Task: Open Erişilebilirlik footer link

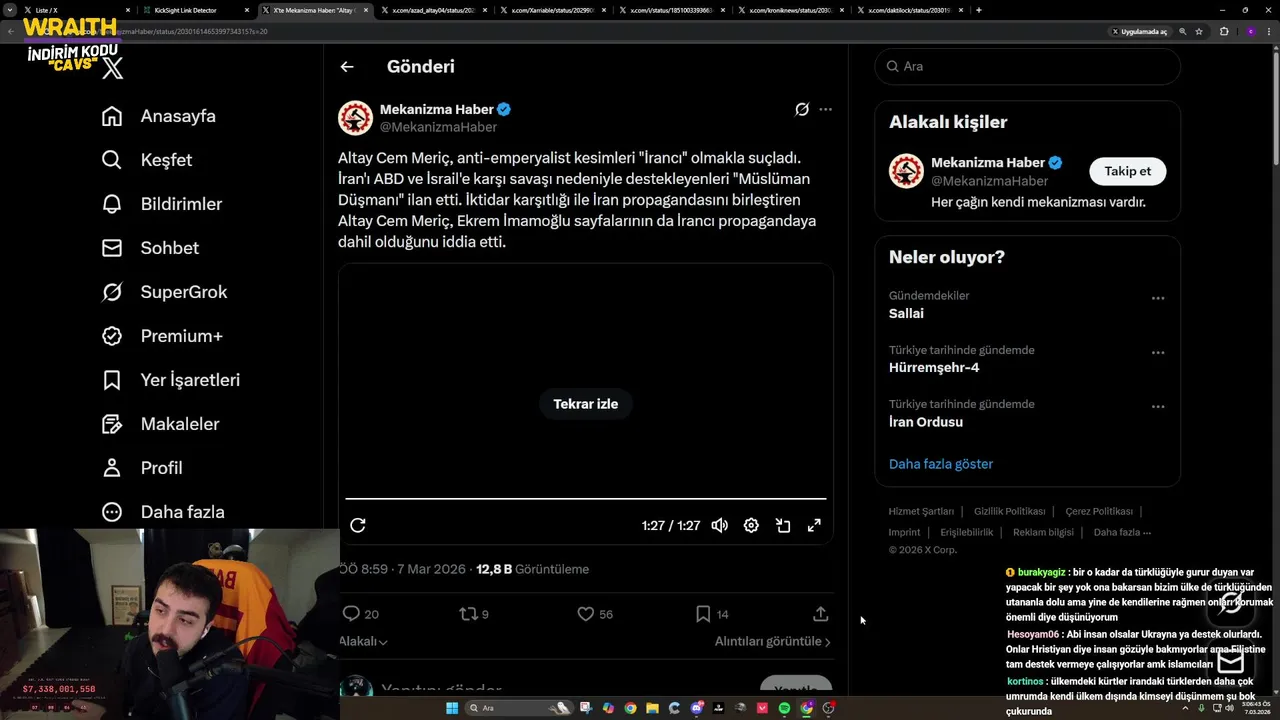Action: (x=966, y=532)
